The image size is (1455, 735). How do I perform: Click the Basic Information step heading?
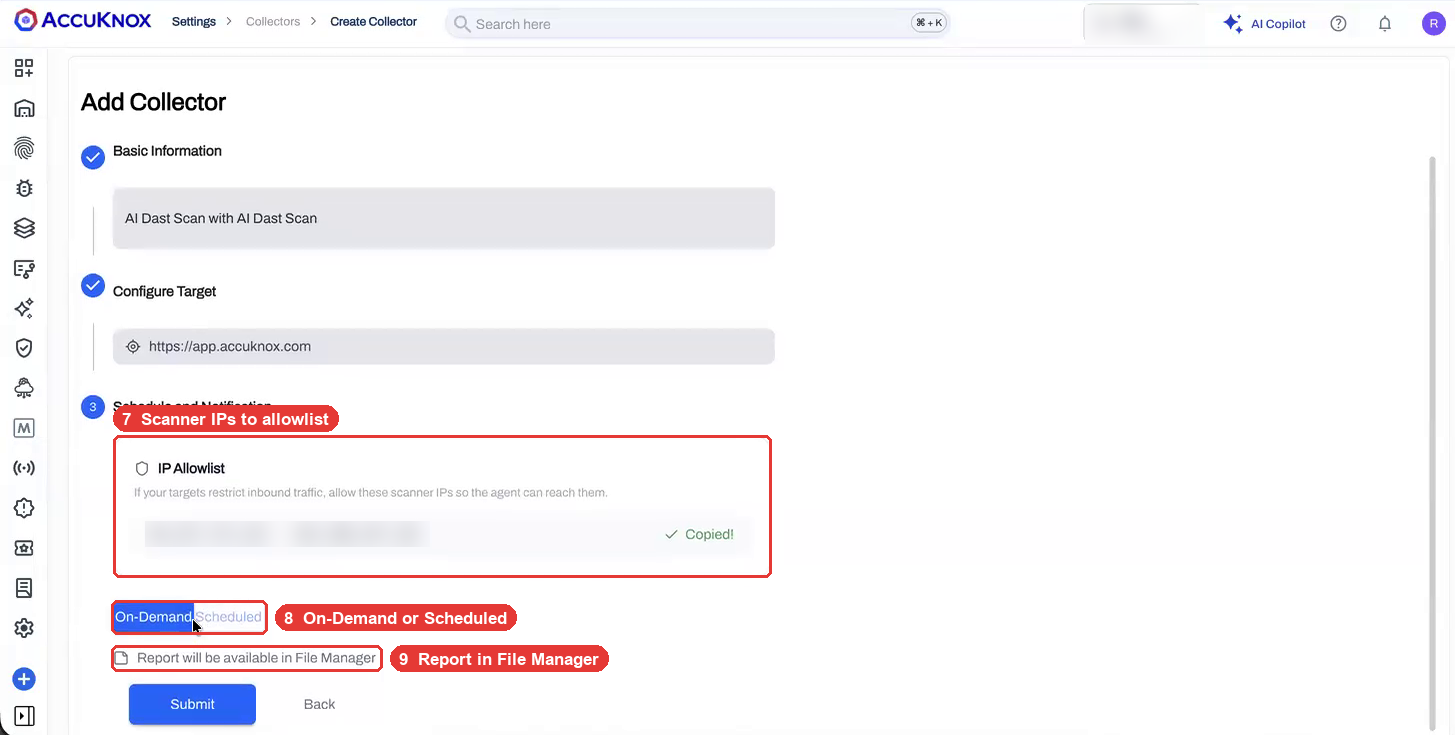click(x=167, y=151)
